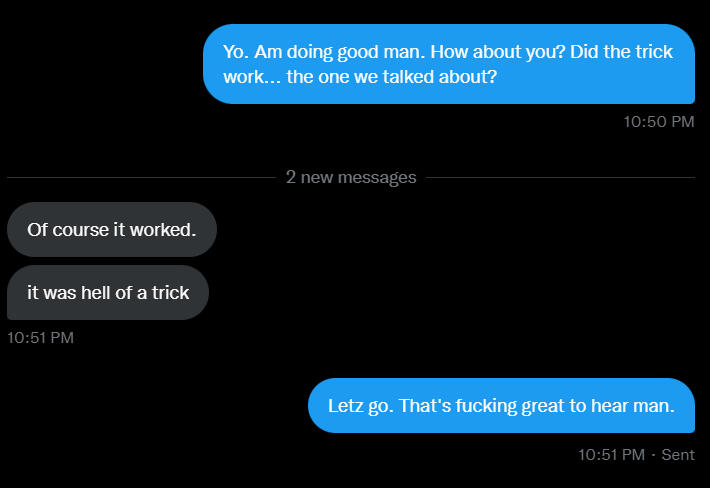Select the 10:50 PM timestamp

coord(658,122)
